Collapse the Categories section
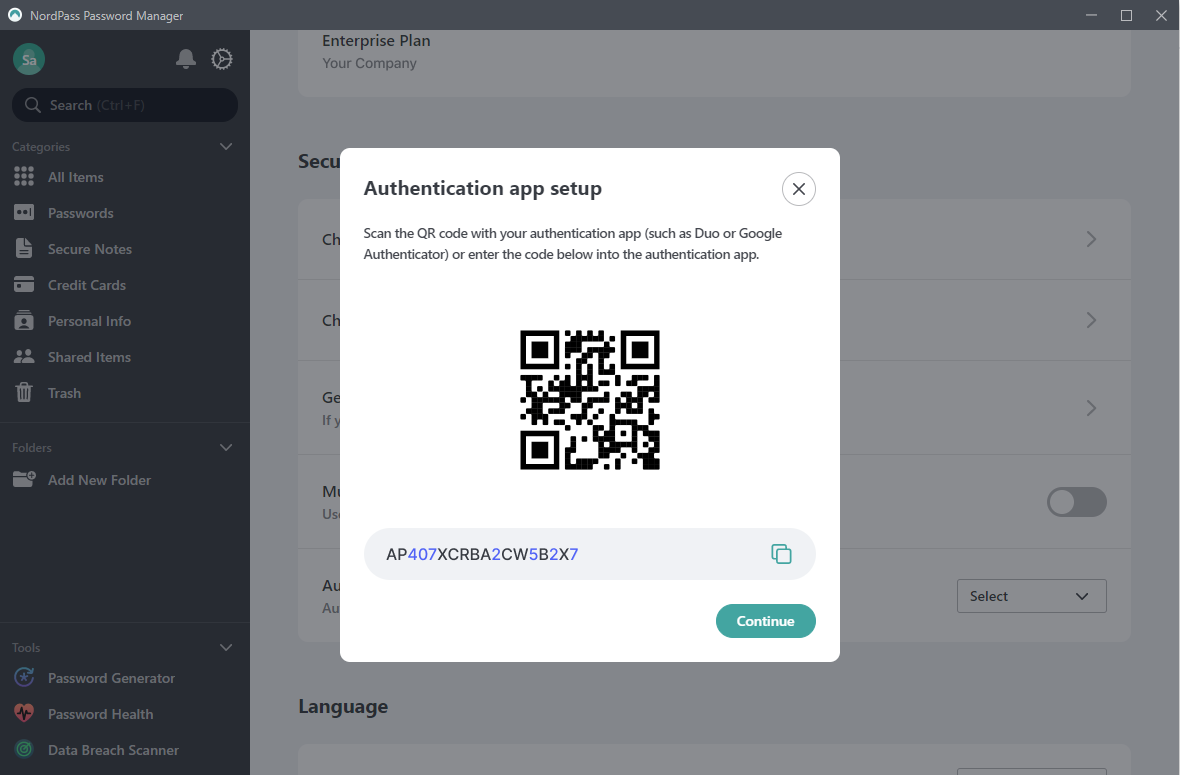Viewport: 1180px width, 775px height. tap(226, 147)
